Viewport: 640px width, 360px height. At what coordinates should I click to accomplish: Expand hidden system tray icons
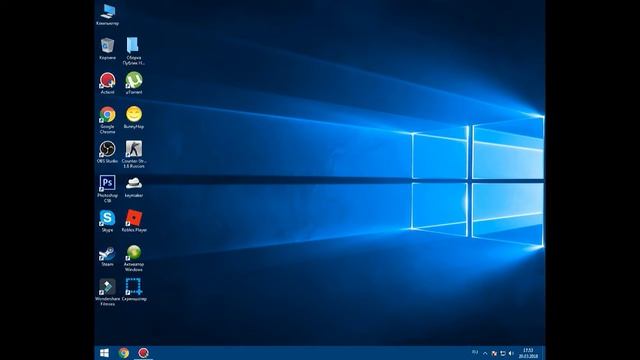point(485,353)
